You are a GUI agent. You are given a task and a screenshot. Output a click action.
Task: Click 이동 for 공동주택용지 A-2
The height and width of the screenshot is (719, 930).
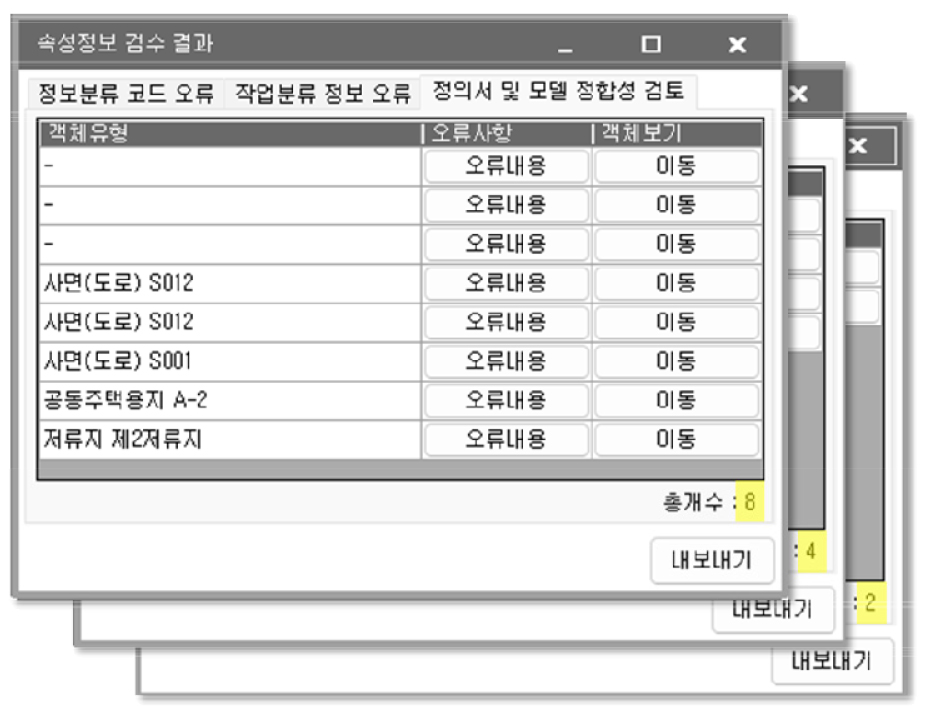tap(682, 400)
